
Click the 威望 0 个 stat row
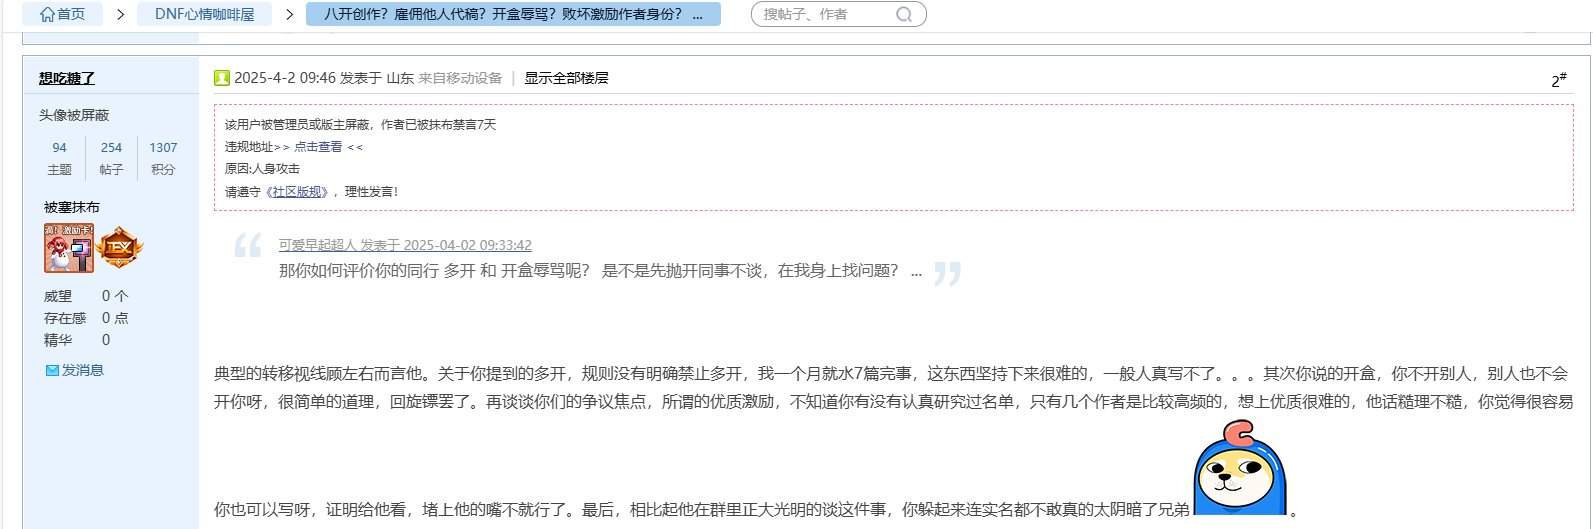[x=86, y=296]
